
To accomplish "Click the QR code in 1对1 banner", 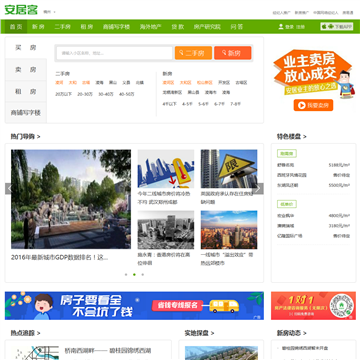I will pyautogui.click(x=342, y=306).
